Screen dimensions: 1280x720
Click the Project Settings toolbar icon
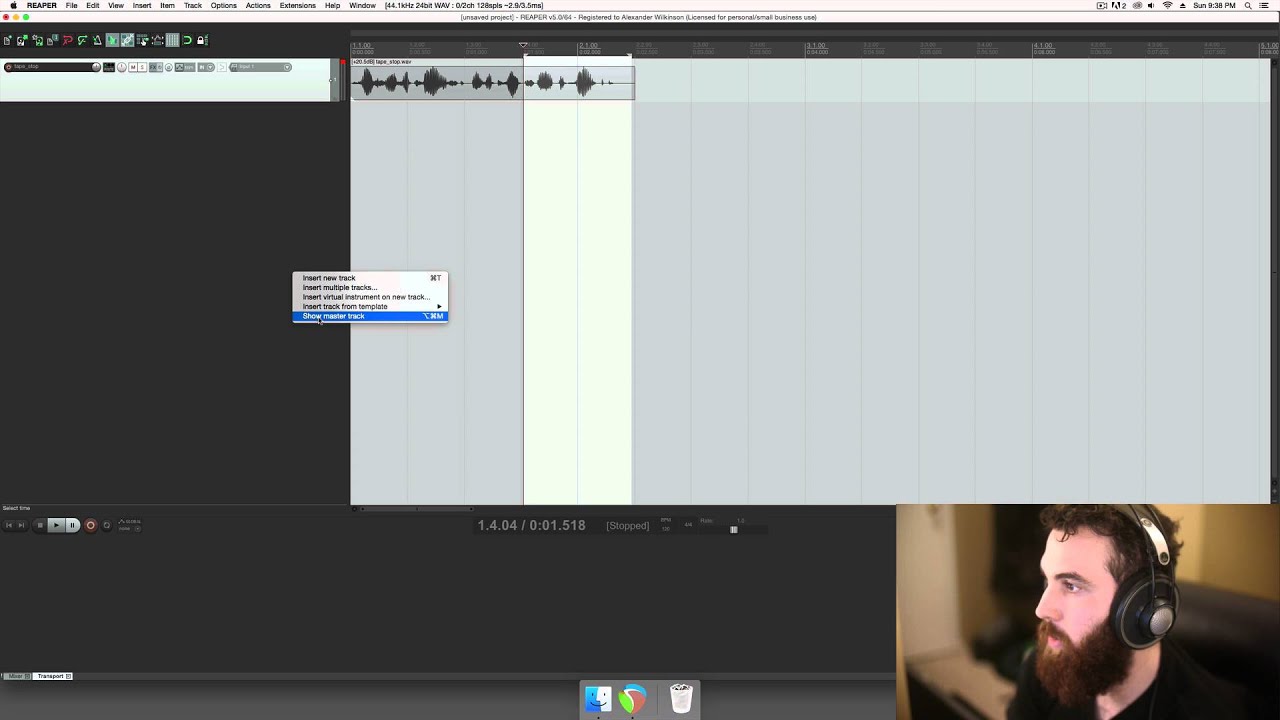pos(51,40)
